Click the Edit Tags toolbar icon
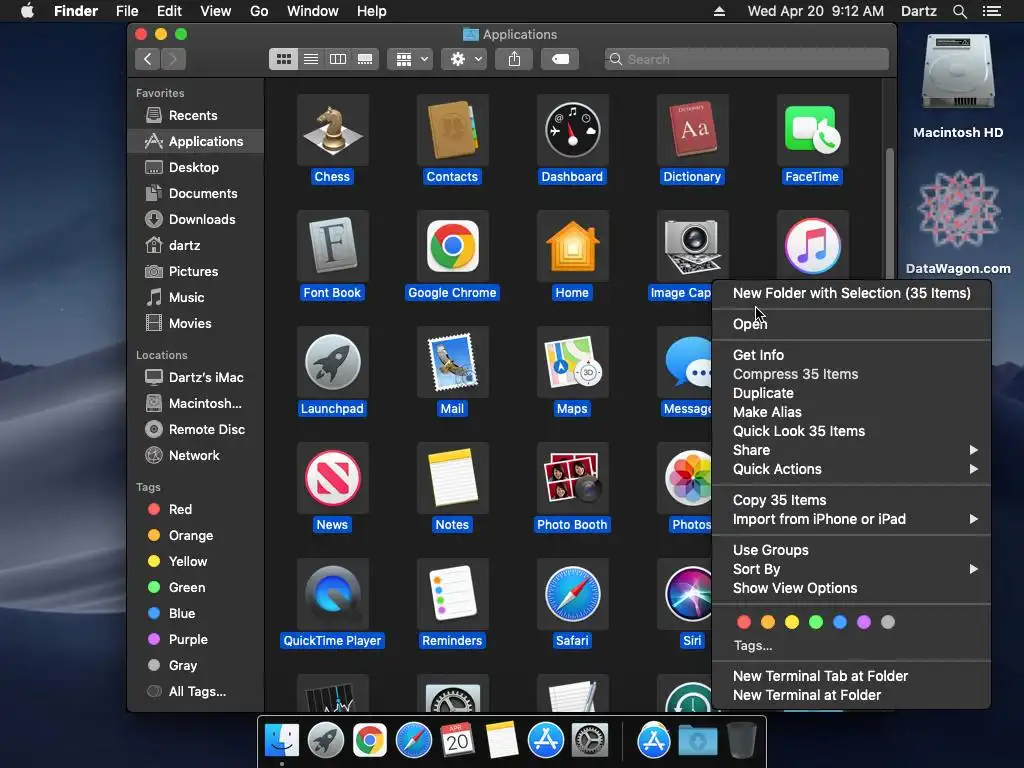Screen dimensions: 1024x768 560,59
